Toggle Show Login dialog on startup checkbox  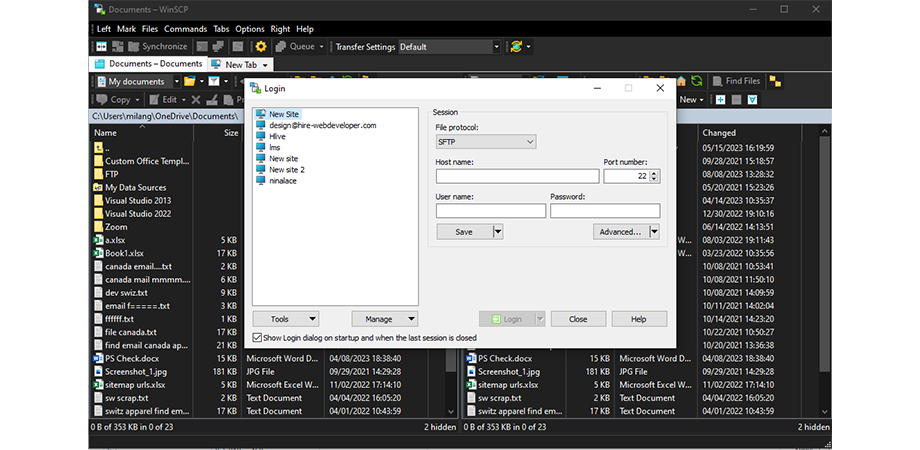256,338
